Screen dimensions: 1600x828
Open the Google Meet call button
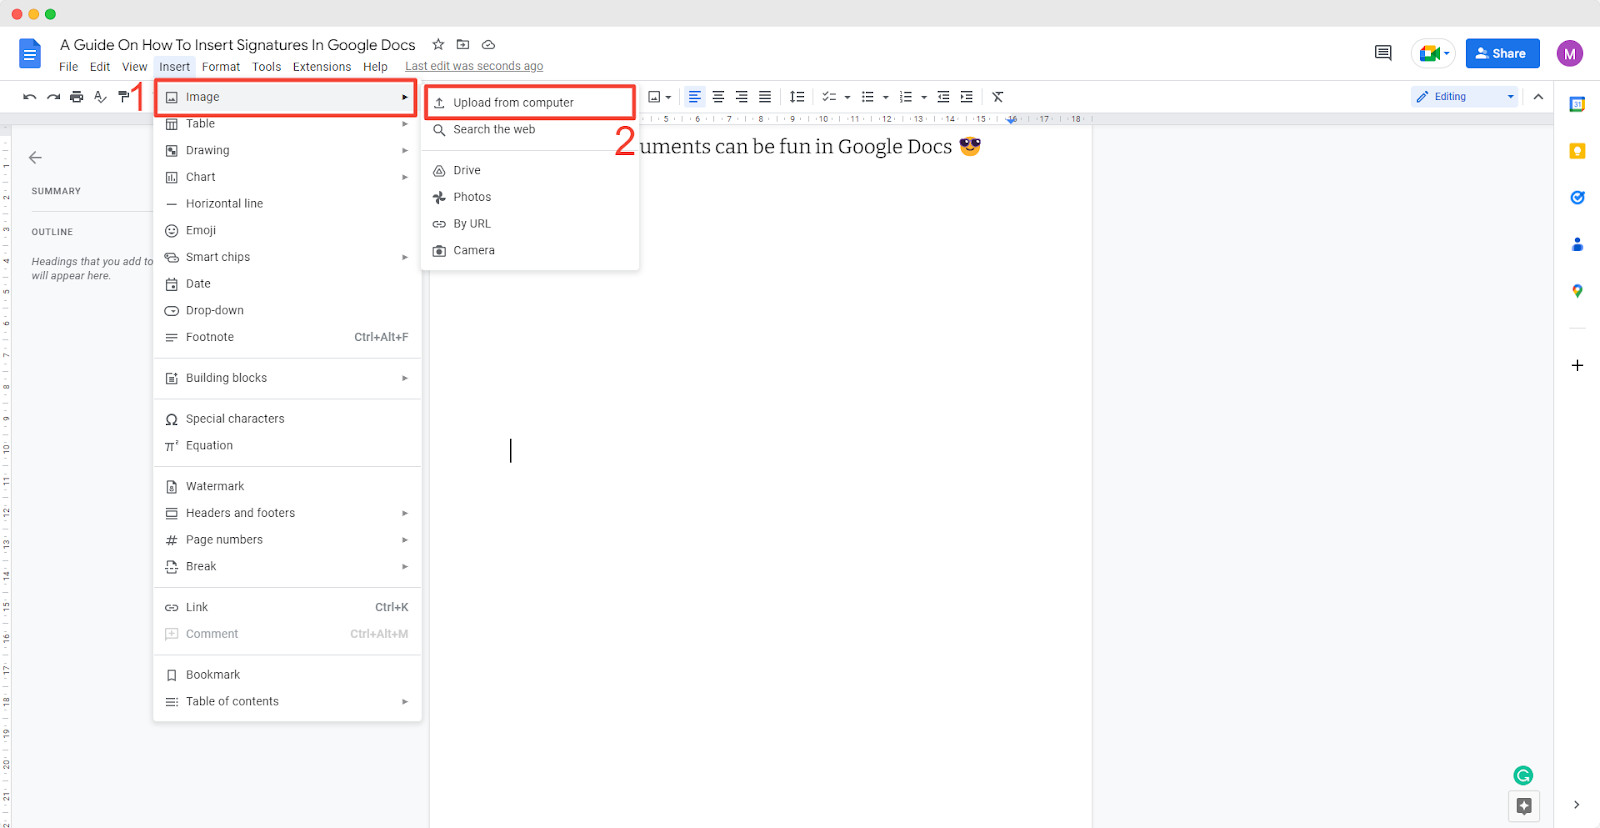coord(1433,53)
